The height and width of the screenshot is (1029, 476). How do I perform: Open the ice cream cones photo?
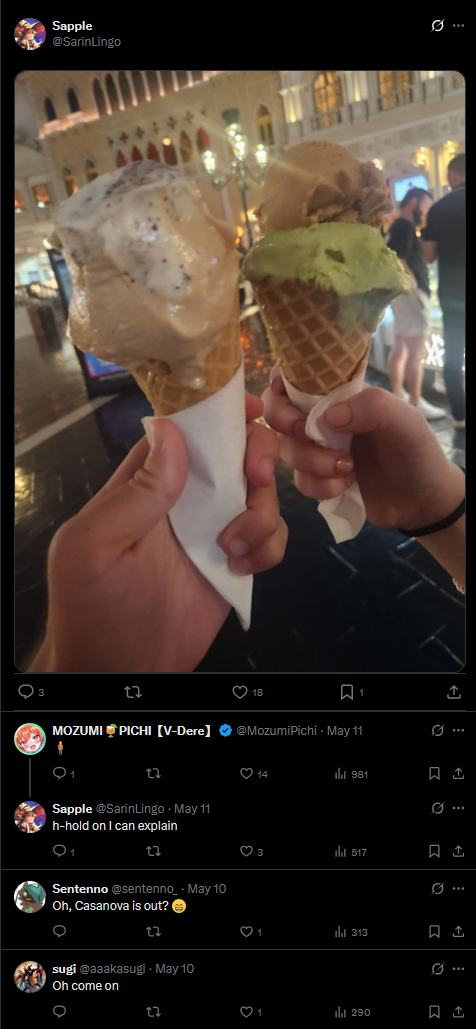coord(240,371)
